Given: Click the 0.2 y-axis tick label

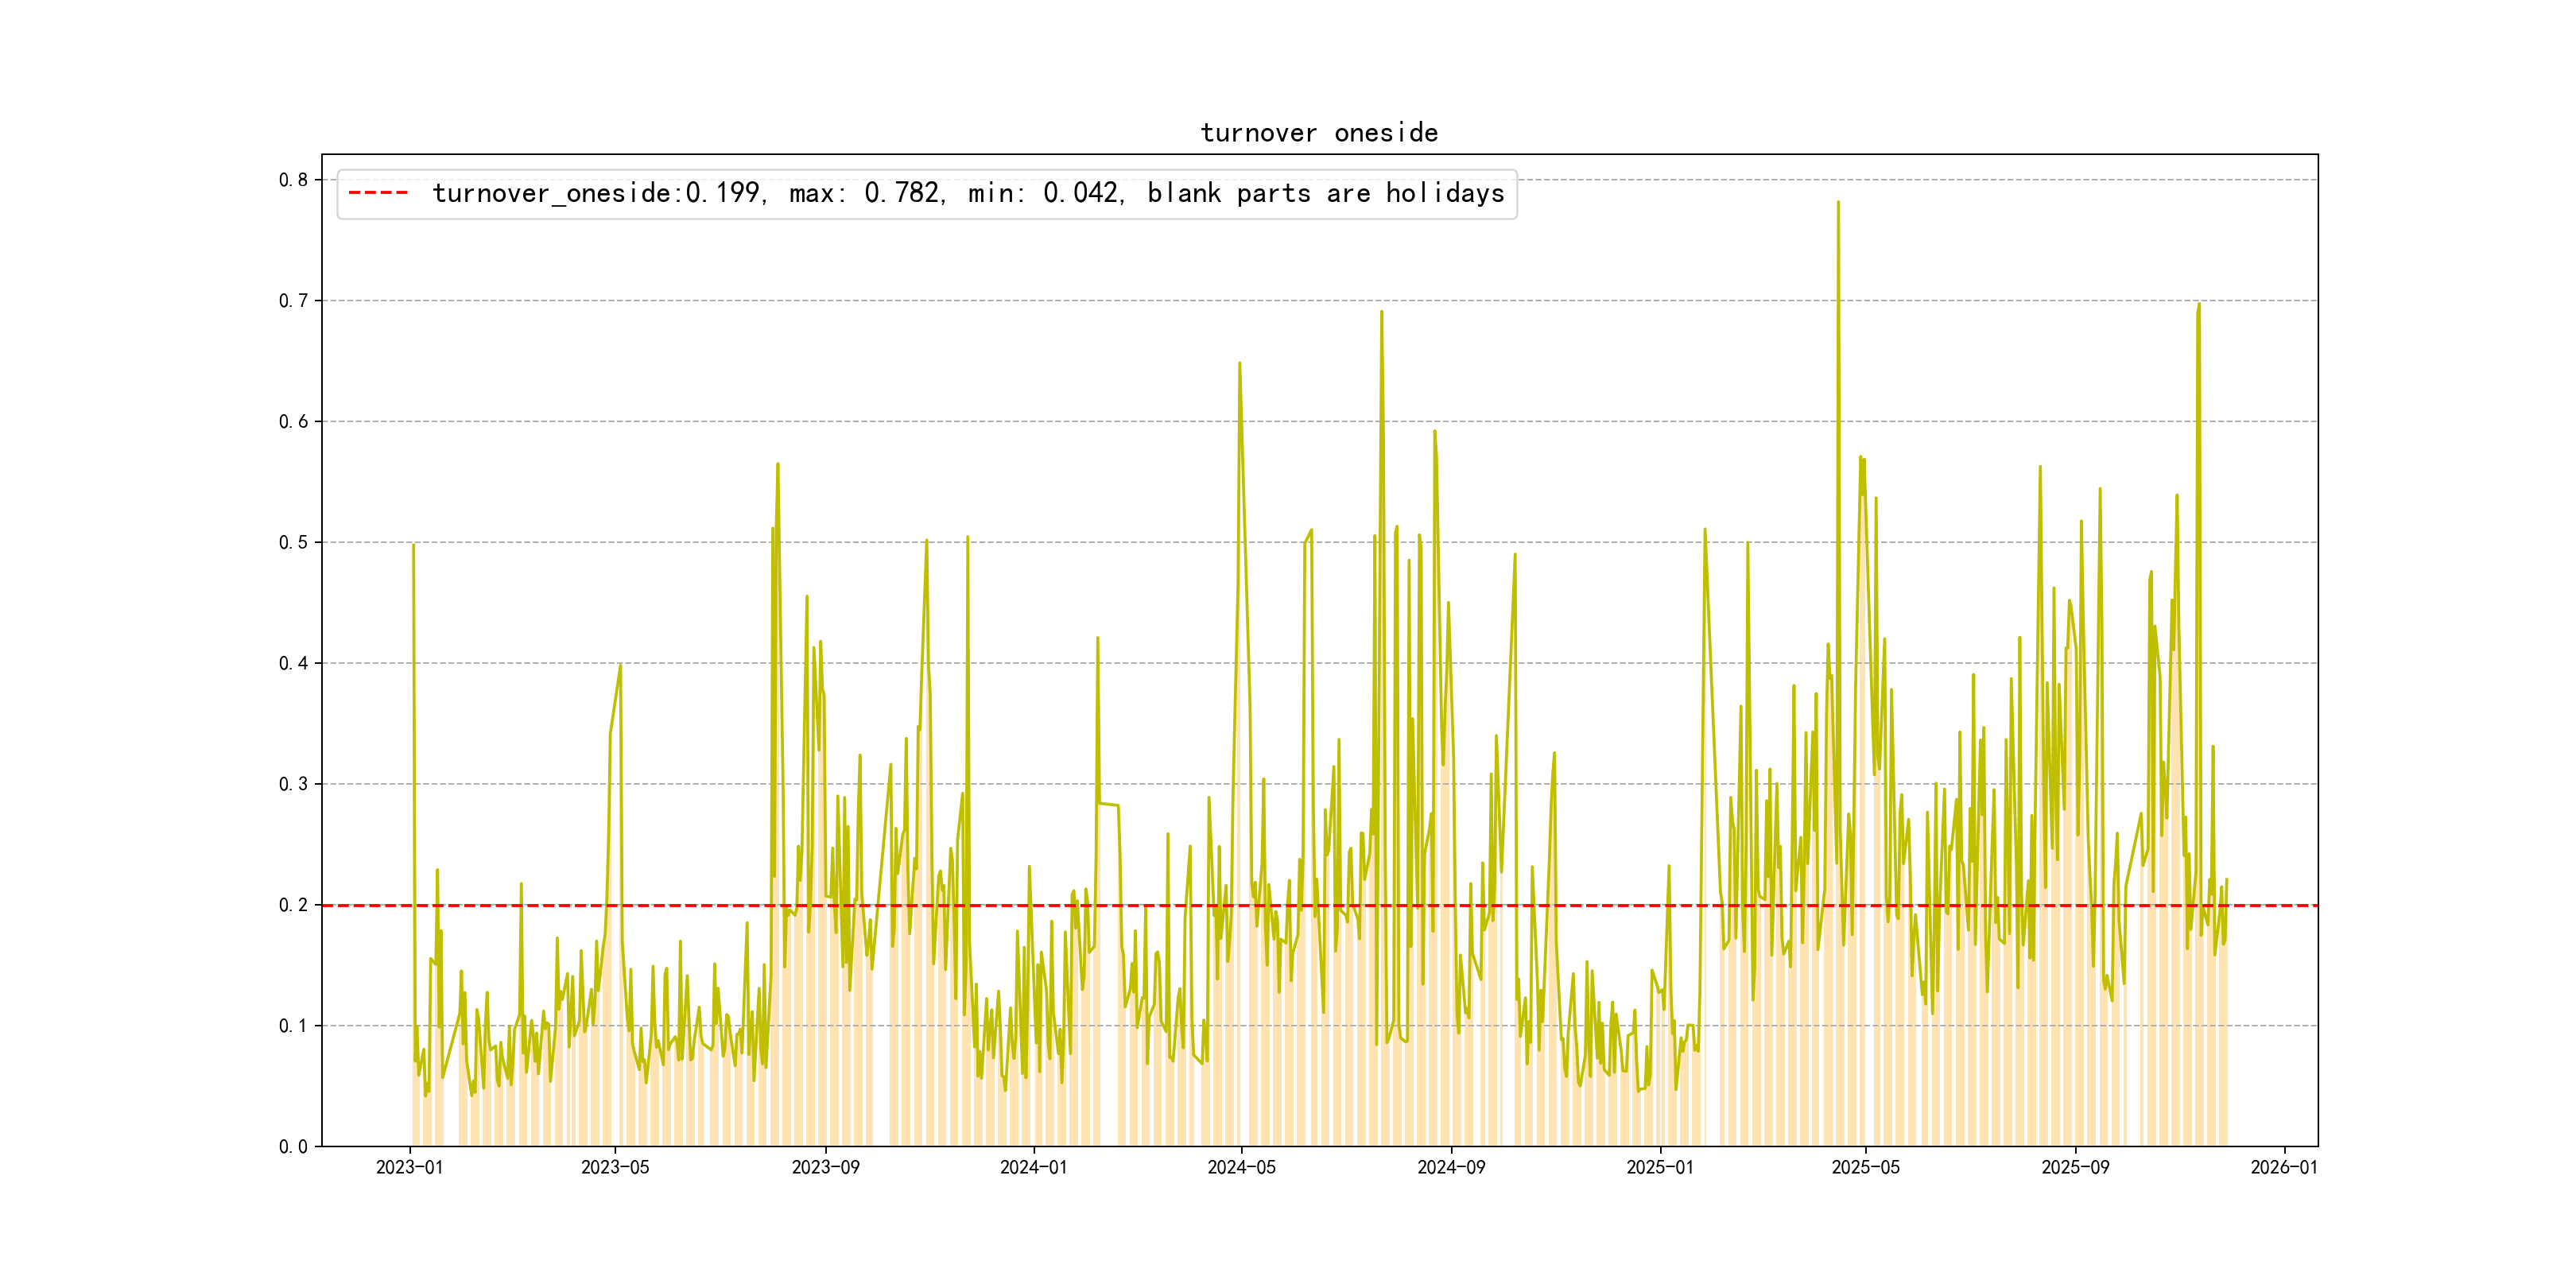Looking at the screenshot, I should [293, 905].
